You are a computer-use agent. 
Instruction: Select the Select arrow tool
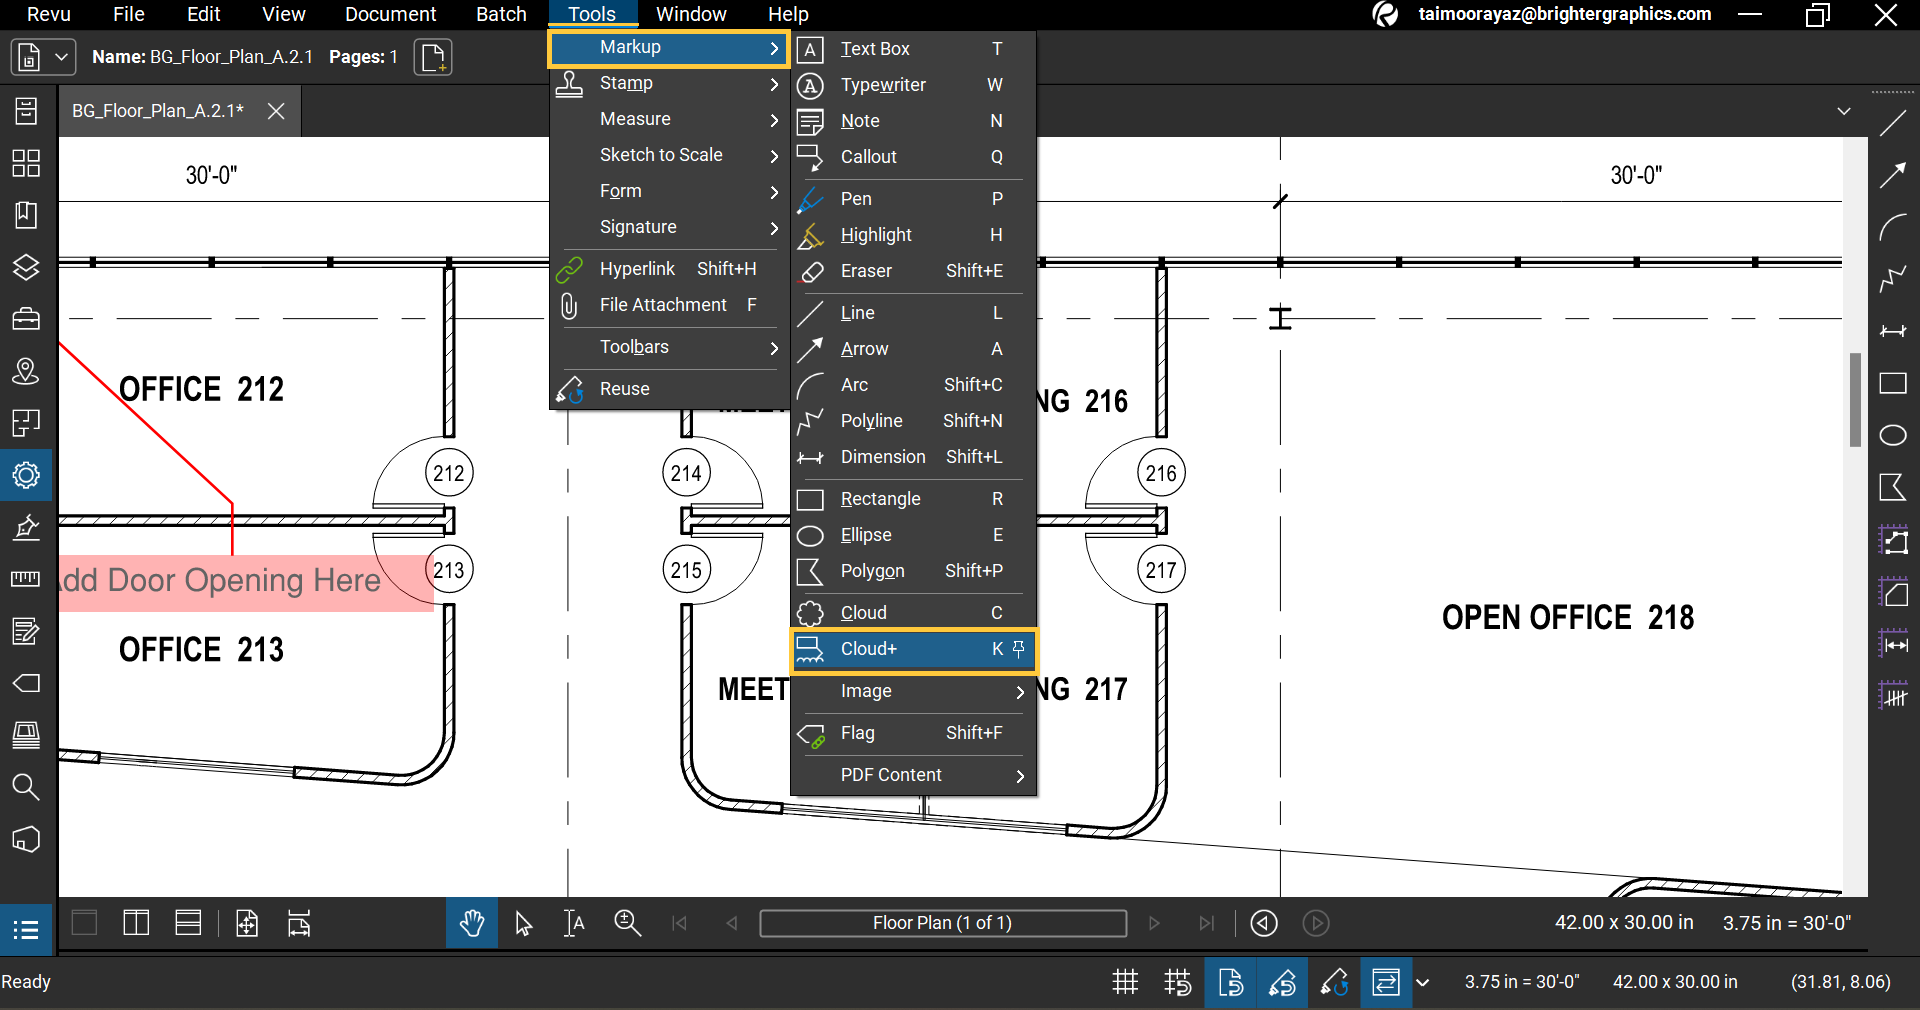coord(523,923)
